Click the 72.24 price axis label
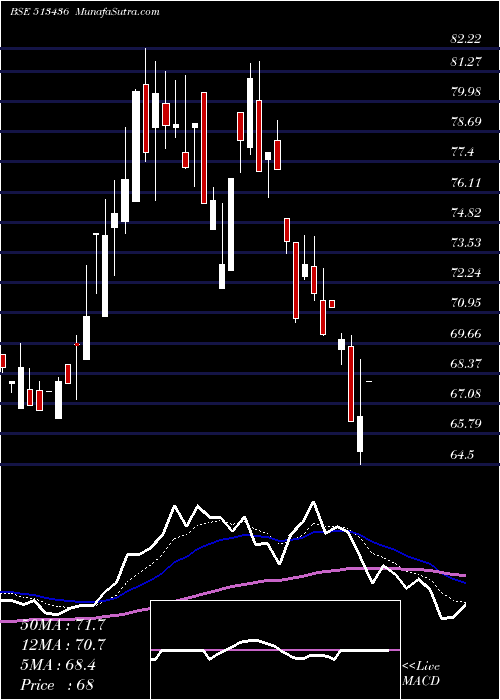This screenshot has height=700, width=500. click(x=466, y=273)
